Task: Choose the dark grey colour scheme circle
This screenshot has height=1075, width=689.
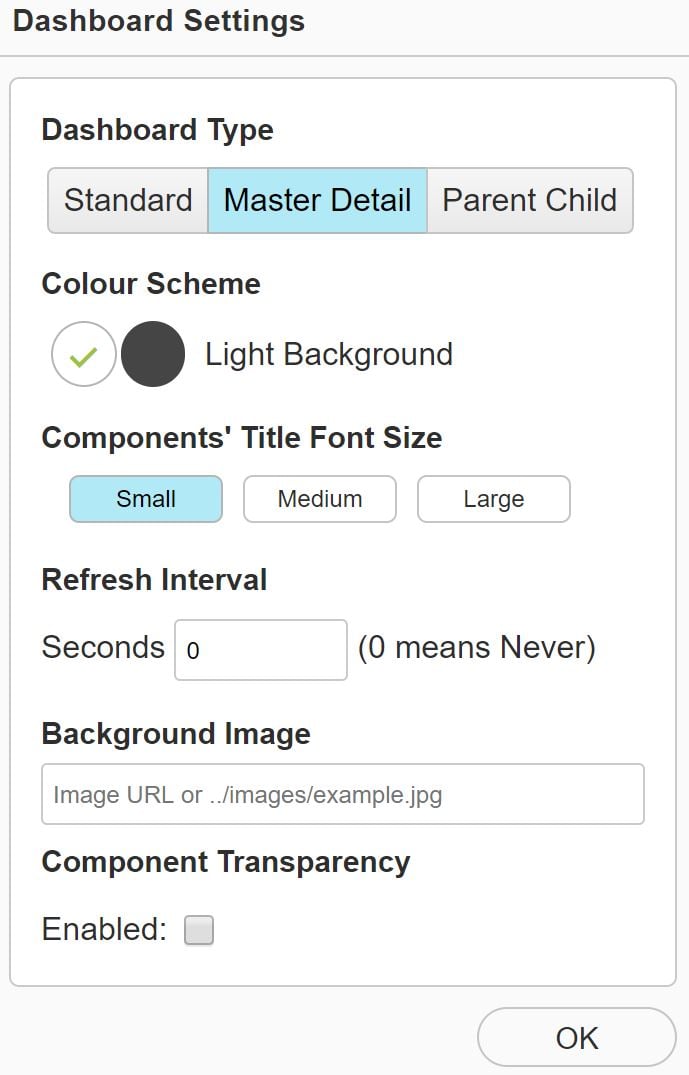Action: click(x=152, y=354)
